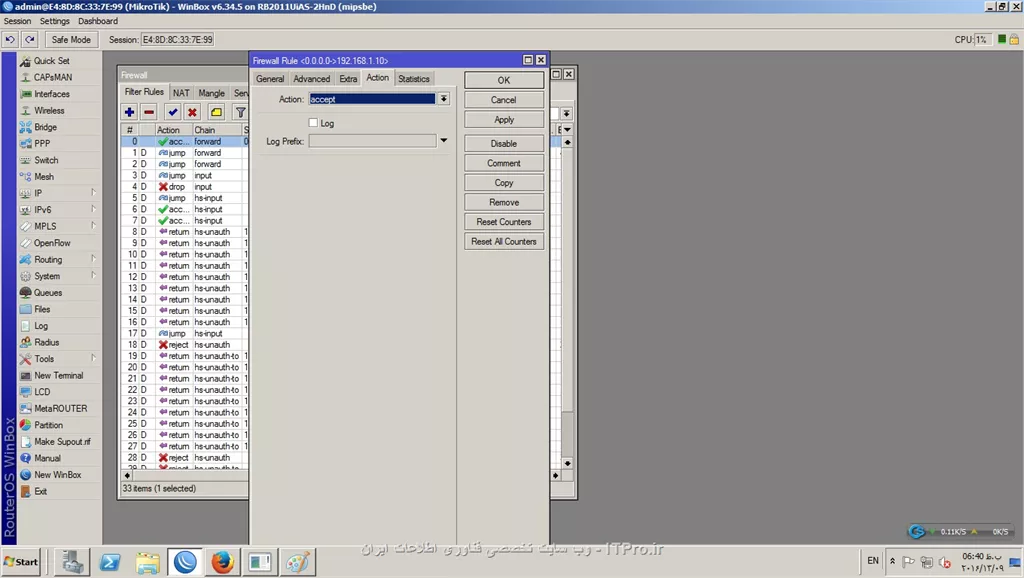Open Mesh section
Viewport: 1024px width, 578px height.
pos(44,176)
